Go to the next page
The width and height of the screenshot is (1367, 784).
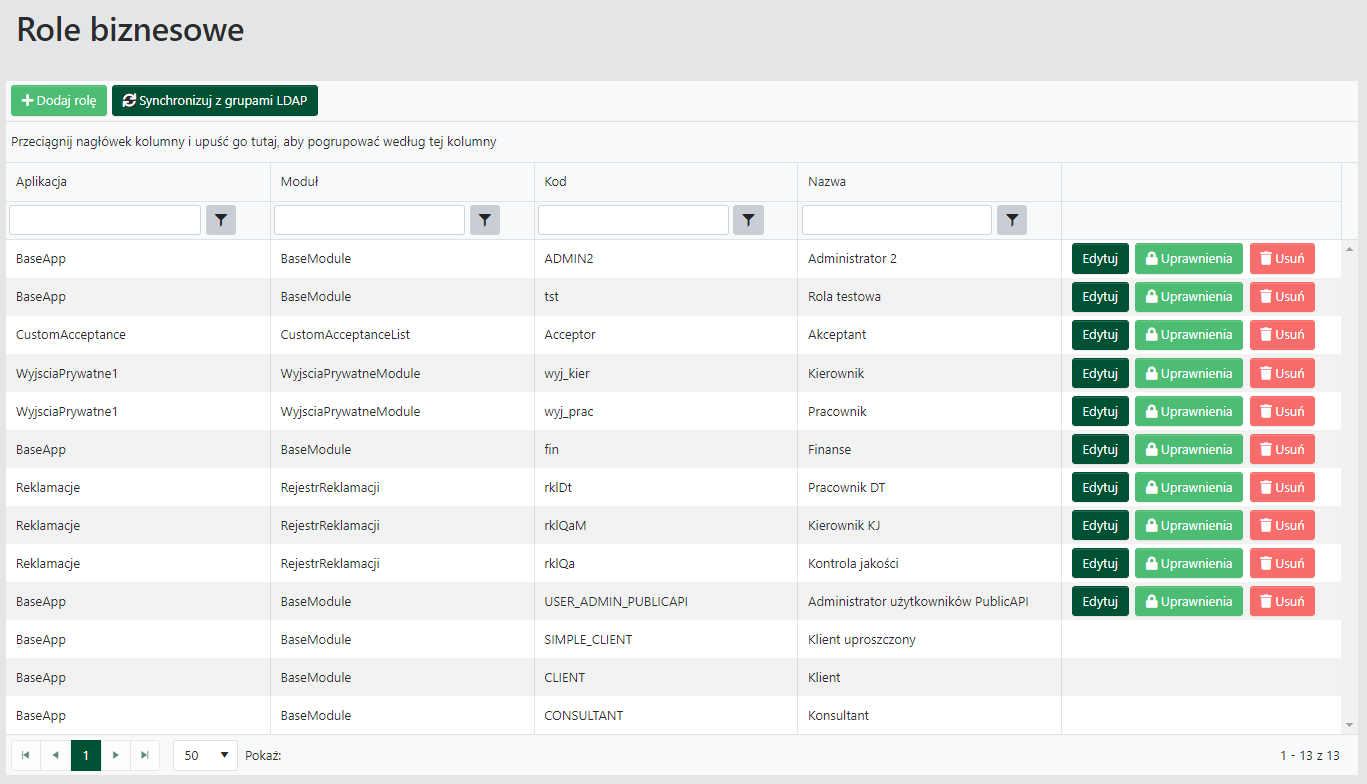[x=116, y=755]
